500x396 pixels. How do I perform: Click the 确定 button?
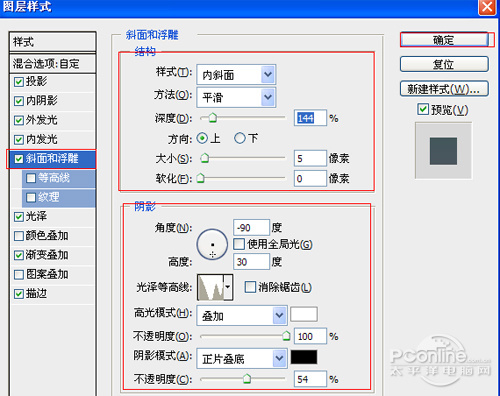[x=444, y=40]
